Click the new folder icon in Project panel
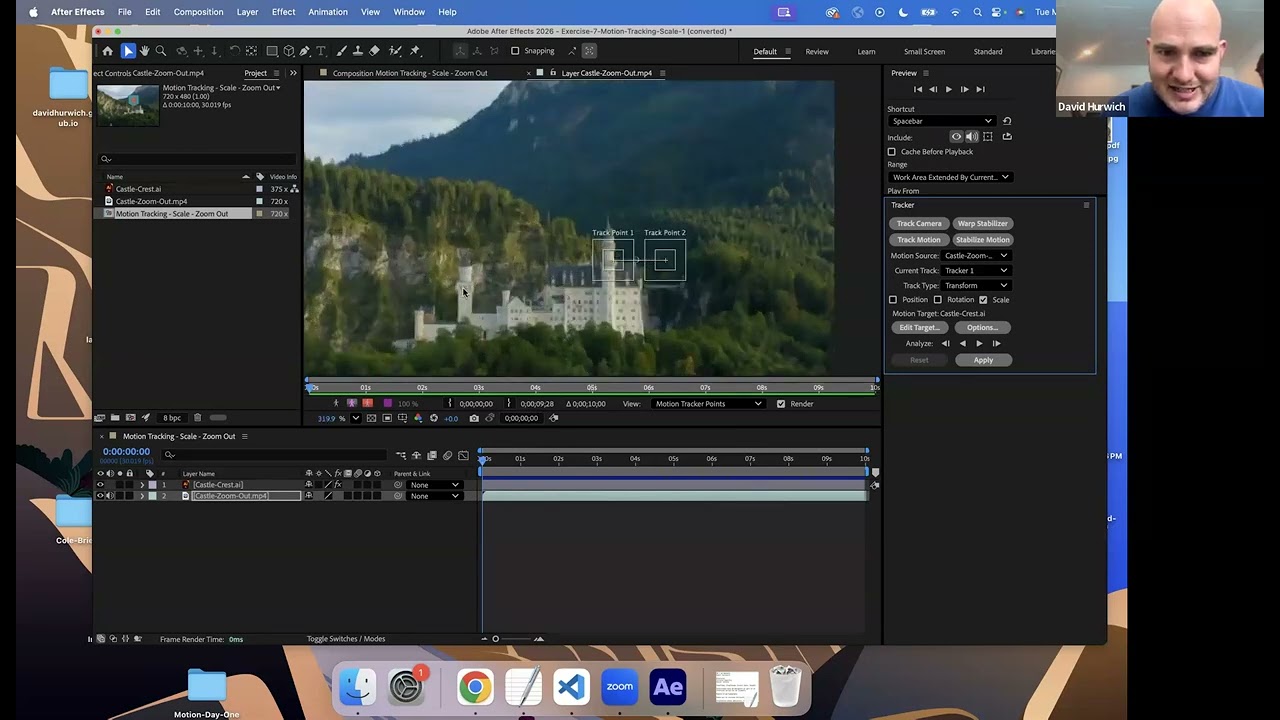The height and width of the screenshot is (720, 1280). 115,417
